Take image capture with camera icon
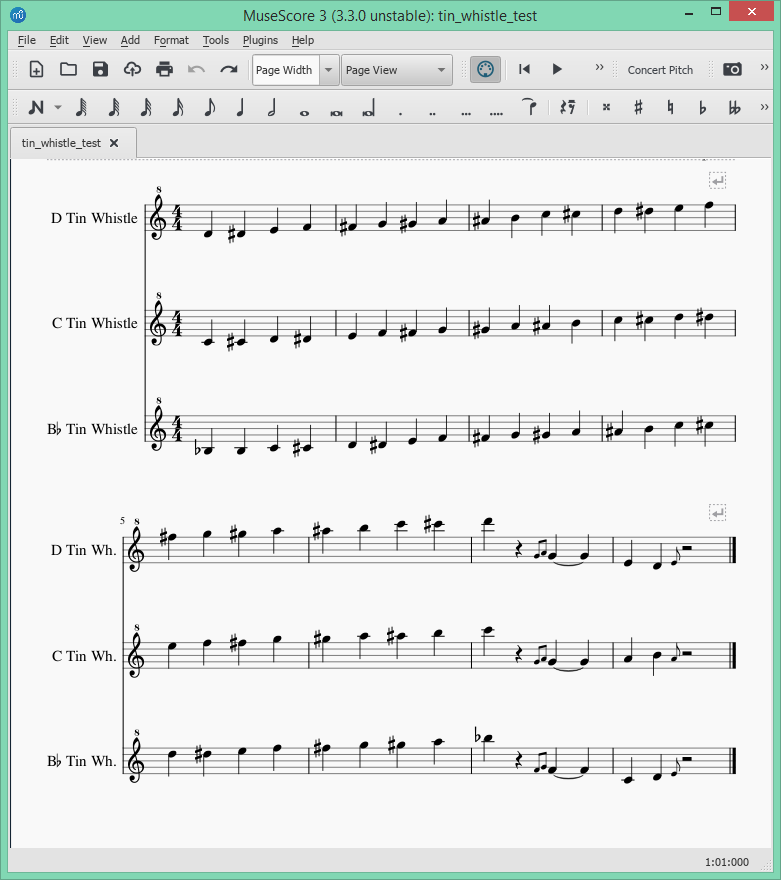The image size is (781, 880). click(732, 70)
